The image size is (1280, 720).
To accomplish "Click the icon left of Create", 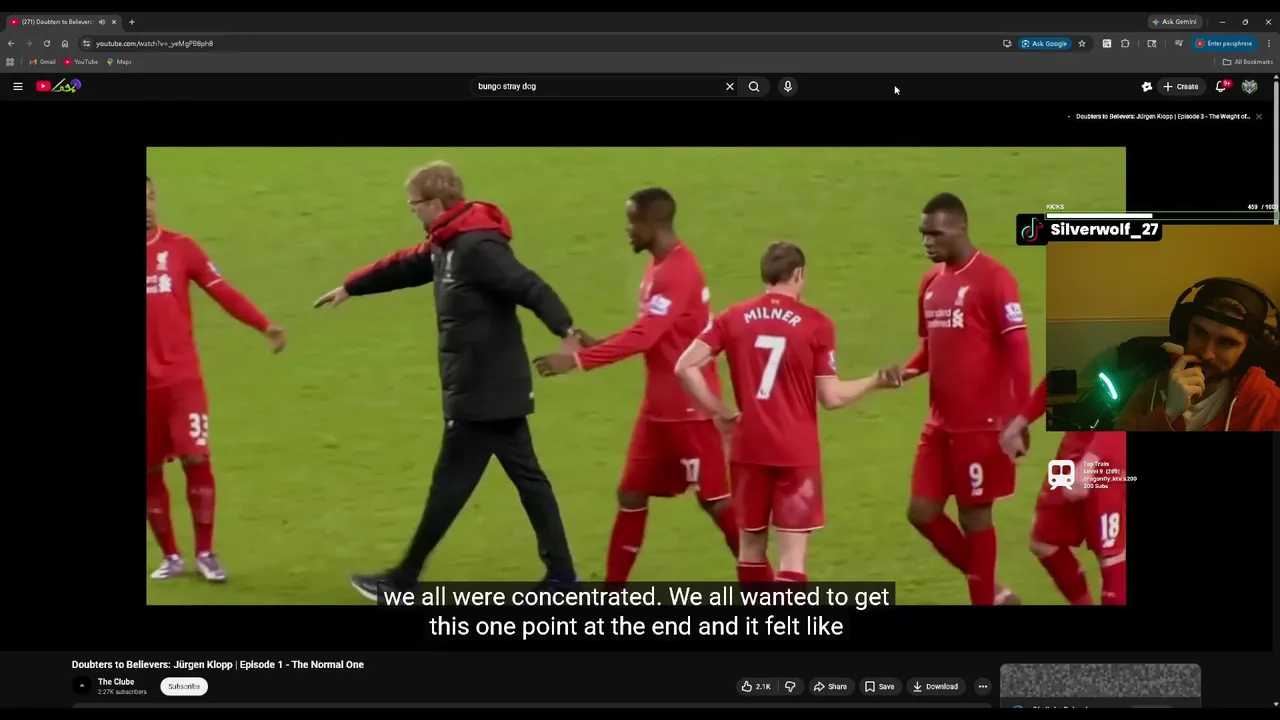I will pos(1147,86).
